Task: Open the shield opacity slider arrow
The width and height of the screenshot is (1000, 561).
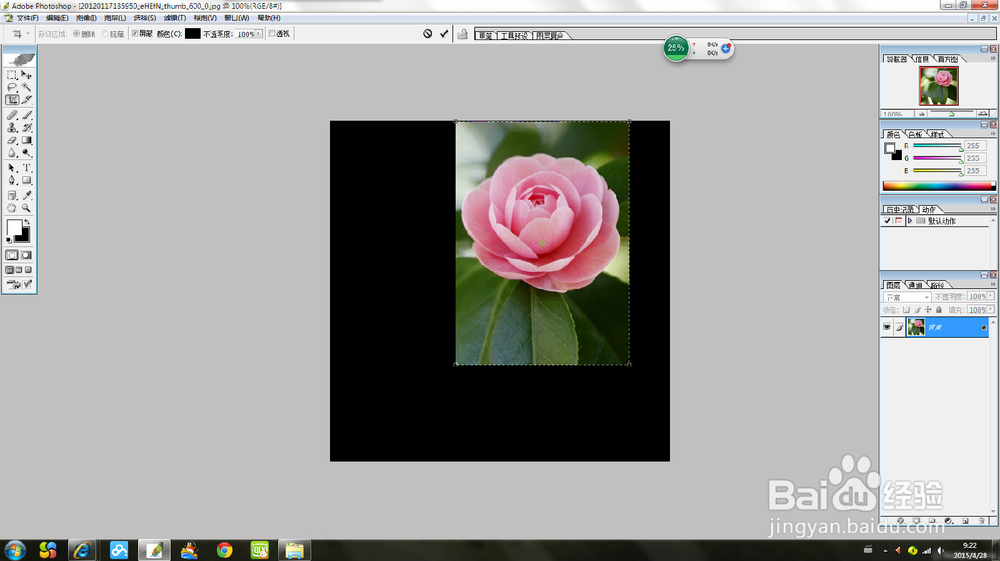Action: tap(258, 34)
